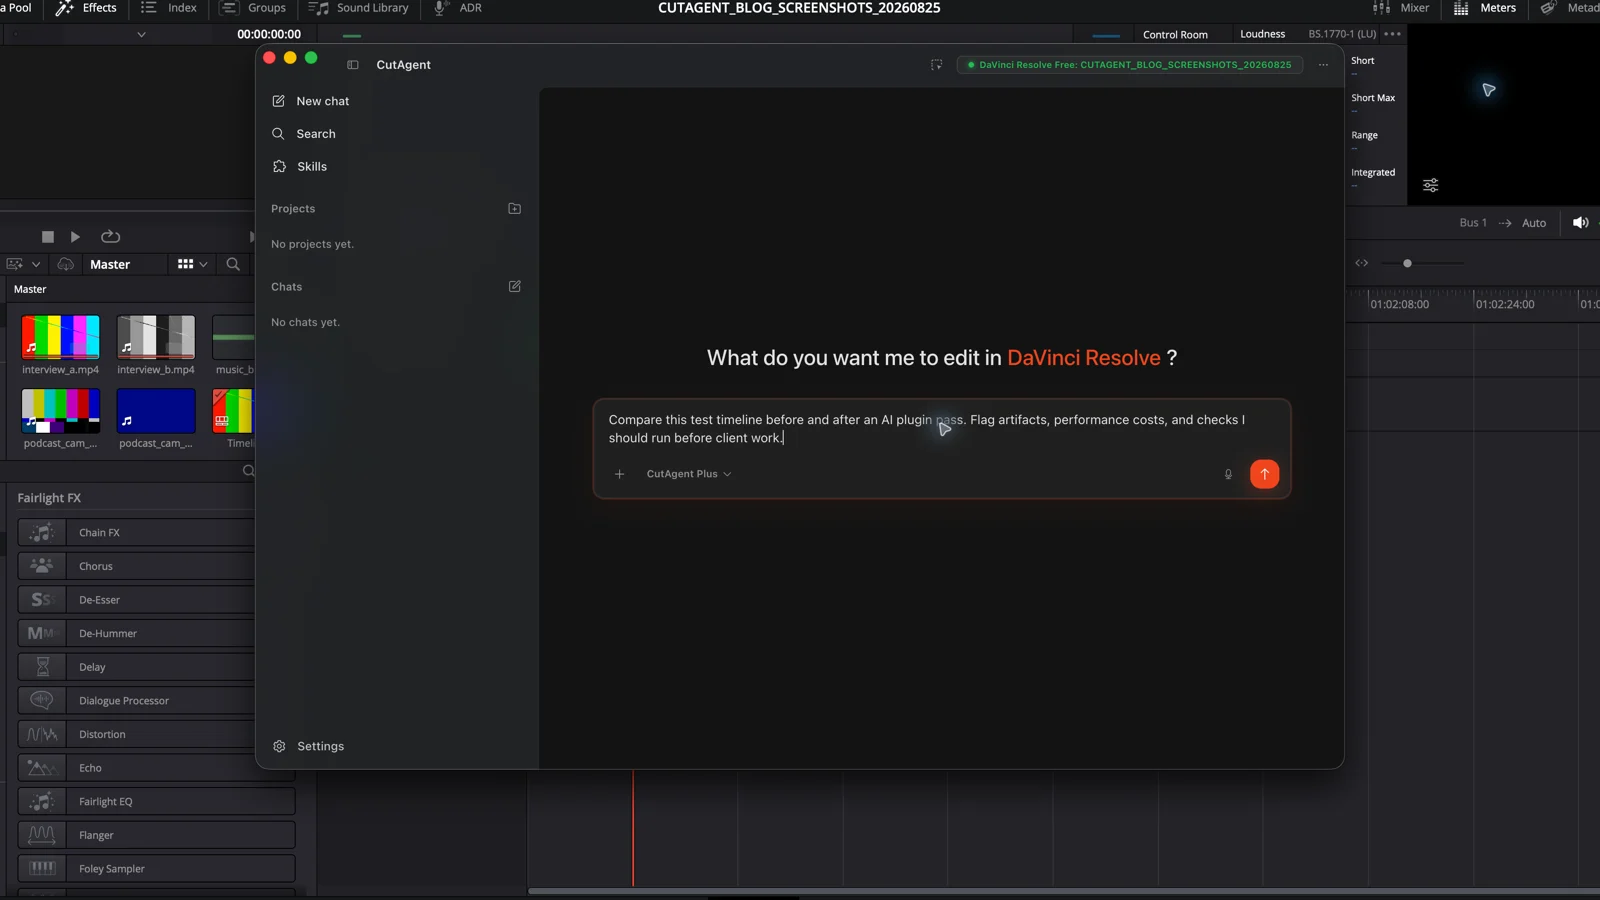Click the CutAgent screenshot capture icon
Screen dimensions: 1600x900
coord(936,65)
